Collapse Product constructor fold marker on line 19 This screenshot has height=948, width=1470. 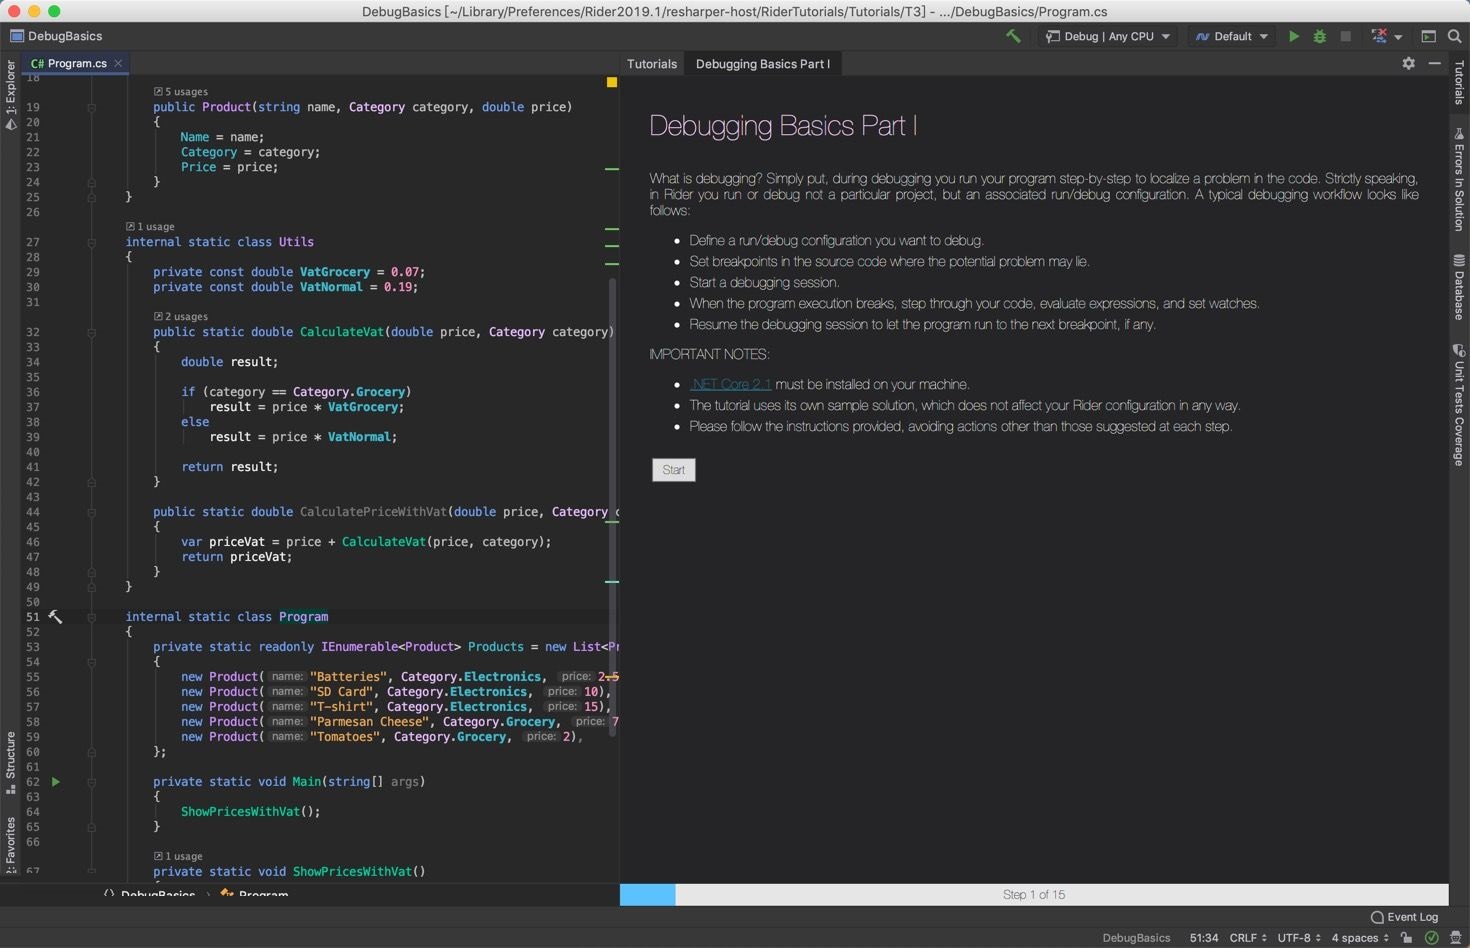point(91,107)
